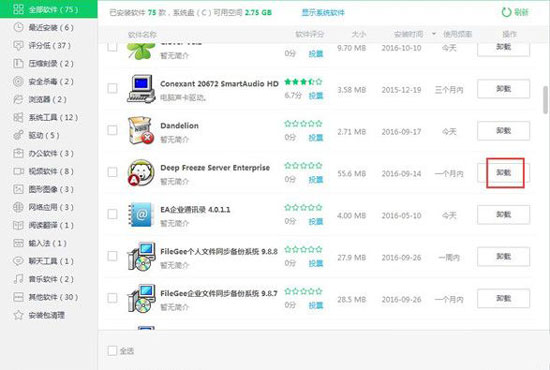Screen dimensions: 550x370
Task: Open the 压缩刻录 (2) category icon
Action: coord(18,63)
